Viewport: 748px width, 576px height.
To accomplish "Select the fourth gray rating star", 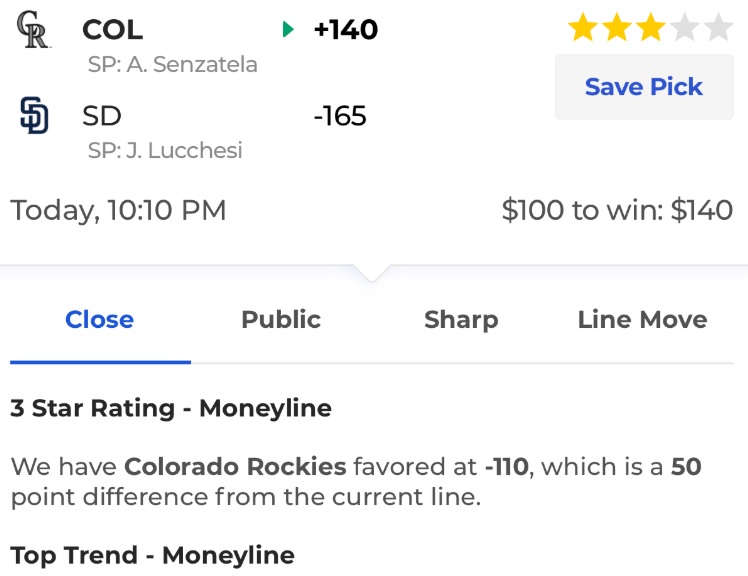I will 685,27.
